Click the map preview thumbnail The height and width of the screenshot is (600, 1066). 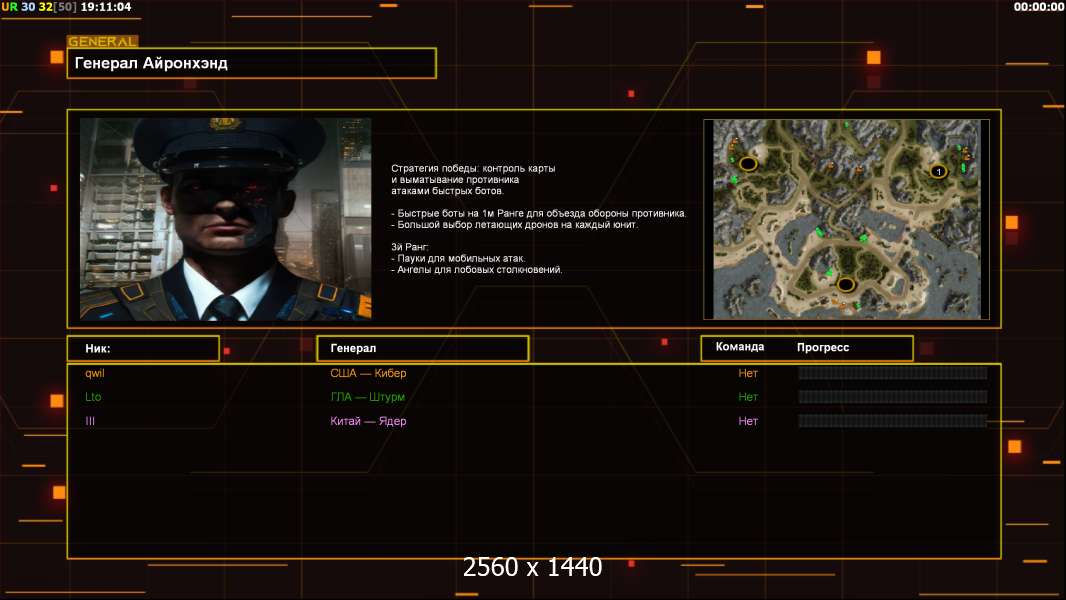pos(846,219)
